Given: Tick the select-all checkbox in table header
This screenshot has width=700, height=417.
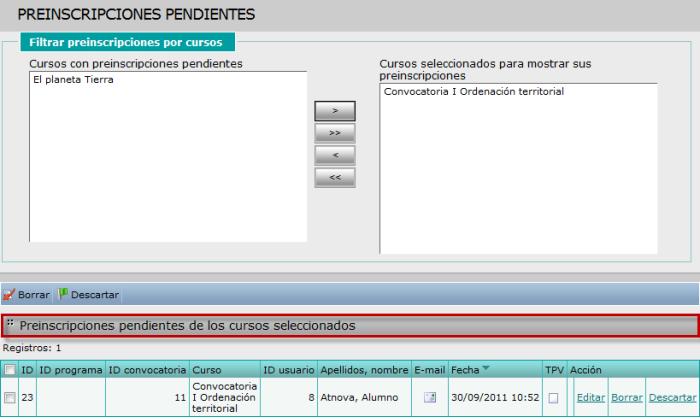Looking at the screenshot, I should [10, 370].
